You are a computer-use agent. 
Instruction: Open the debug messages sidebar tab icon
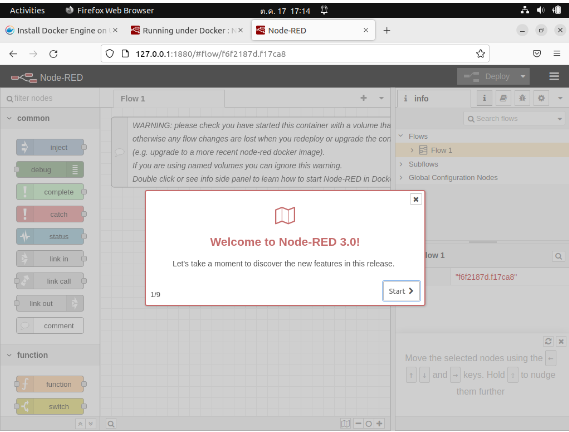522,98
